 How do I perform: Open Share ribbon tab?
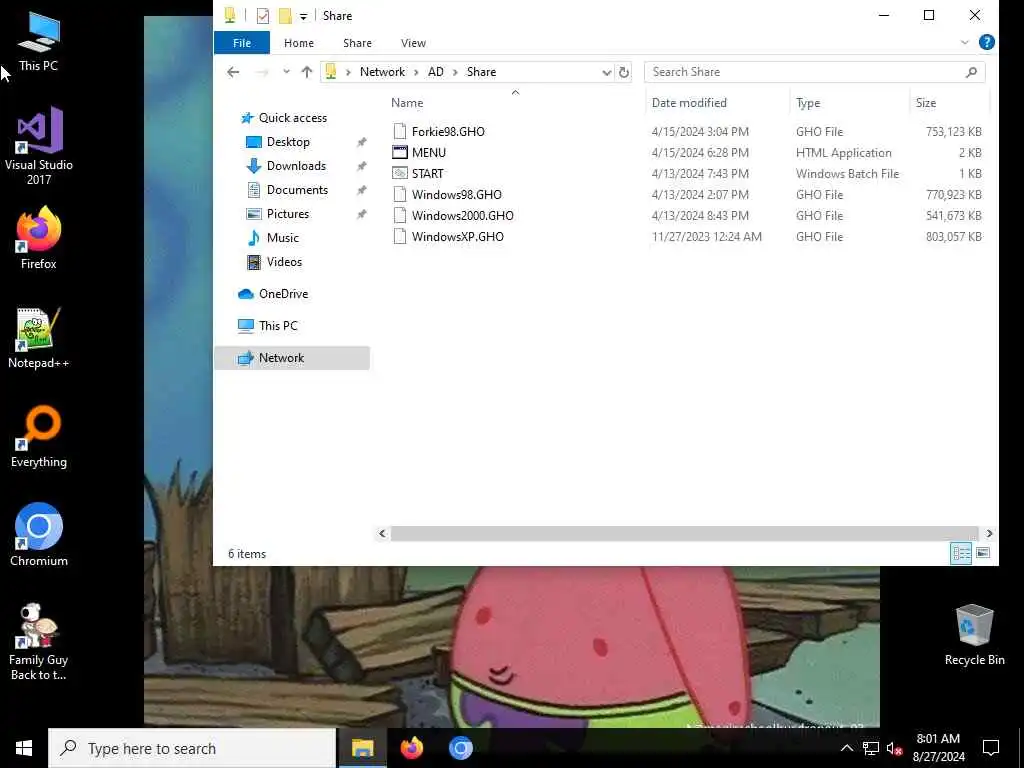click(357, 43)
